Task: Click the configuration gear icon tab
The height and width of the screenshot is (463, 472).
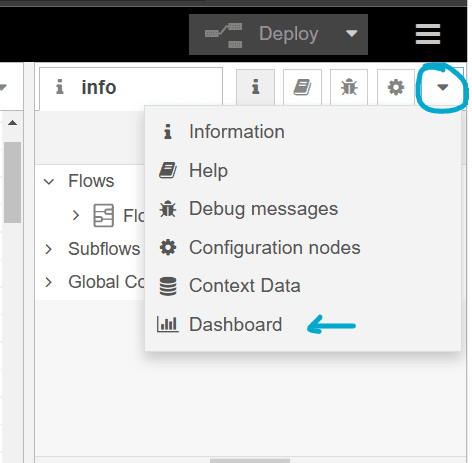Action: (x=396, y=87)
